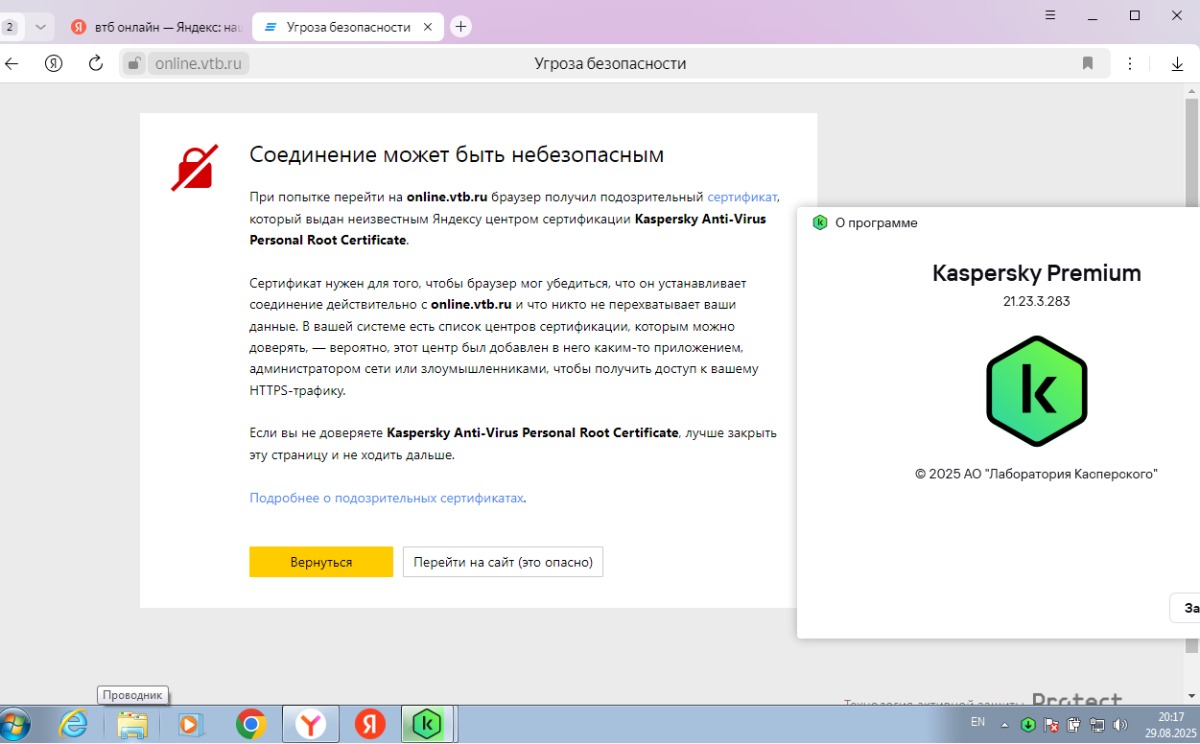Open the open-padlock connection info icon
This screenshot has height=744, width=1200.
point(134,64)
